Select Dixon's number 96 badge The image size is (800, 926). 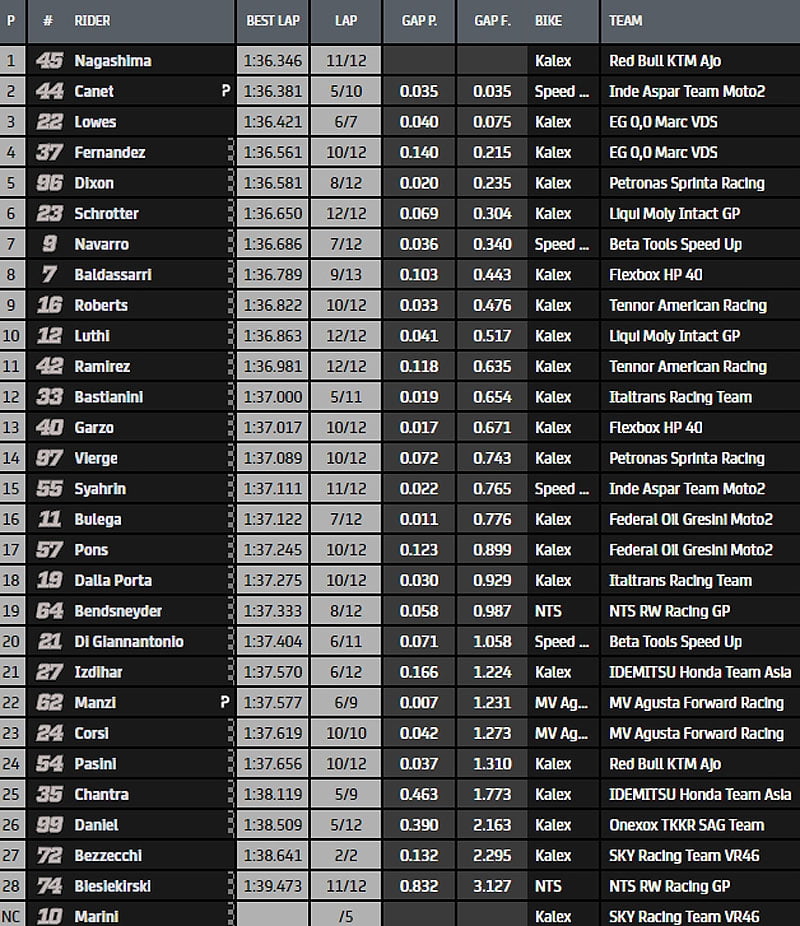(x=48, y=183)
